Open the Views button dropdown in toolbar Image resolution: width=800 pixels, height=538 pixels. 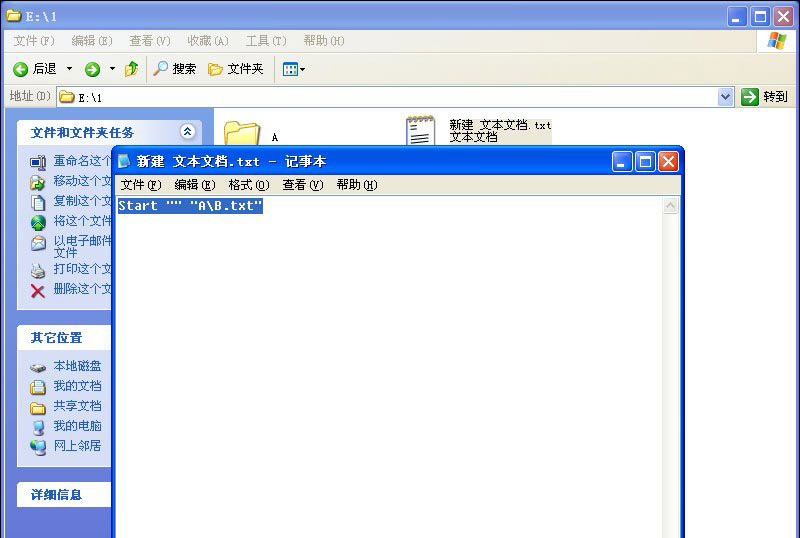pyautogui.click(x=294, y=69)
